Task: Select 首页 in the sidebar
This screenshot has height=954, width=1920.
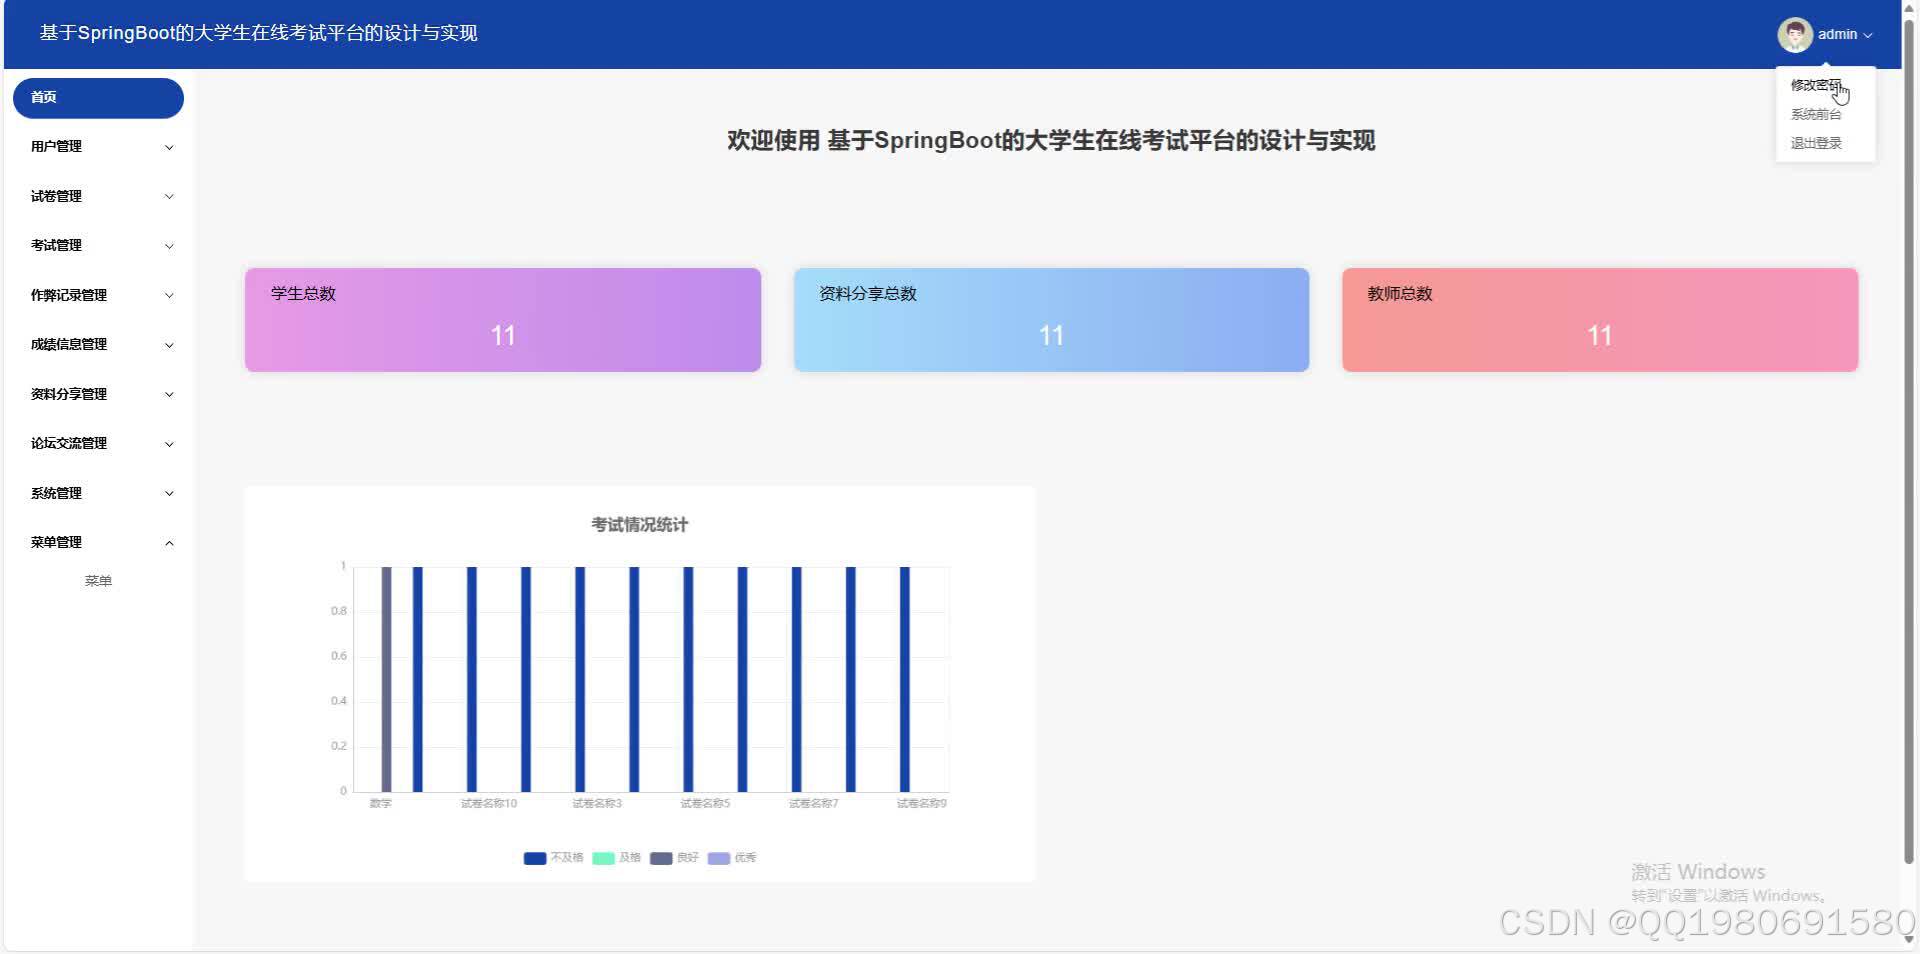Action: tap(97, 97)
